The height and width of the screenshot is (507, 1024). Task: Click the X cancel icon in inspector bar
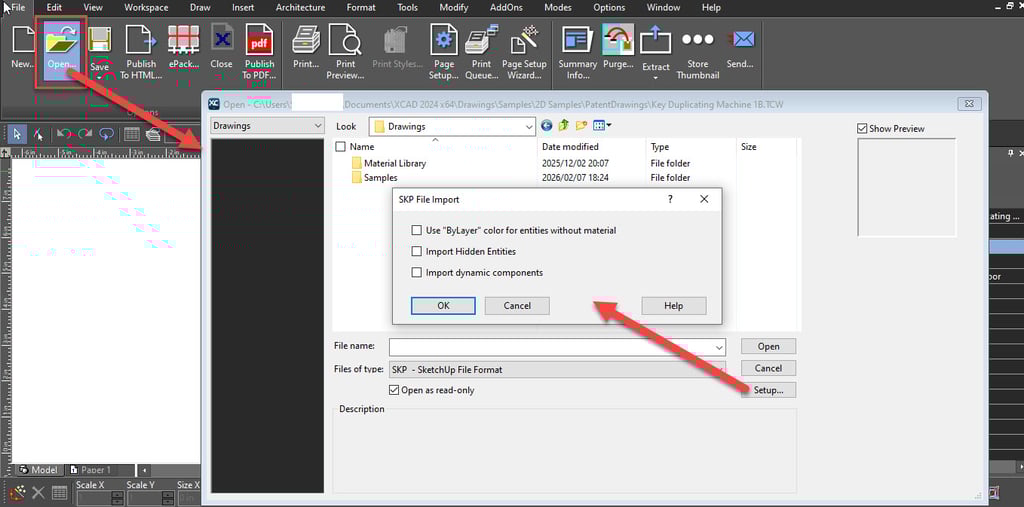tap(39, 493)
